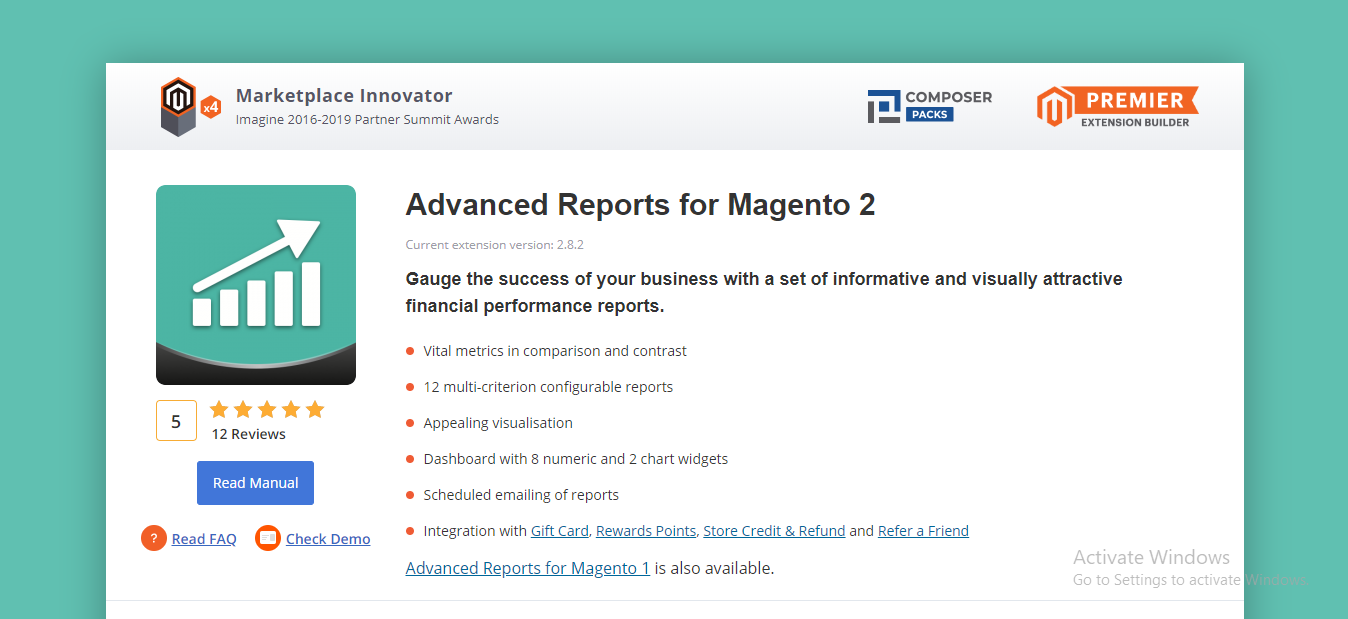Click the Gift Card link
The height and width of the screenshot is (619, 1348).
pyautogui.click(x=559, y=530)
